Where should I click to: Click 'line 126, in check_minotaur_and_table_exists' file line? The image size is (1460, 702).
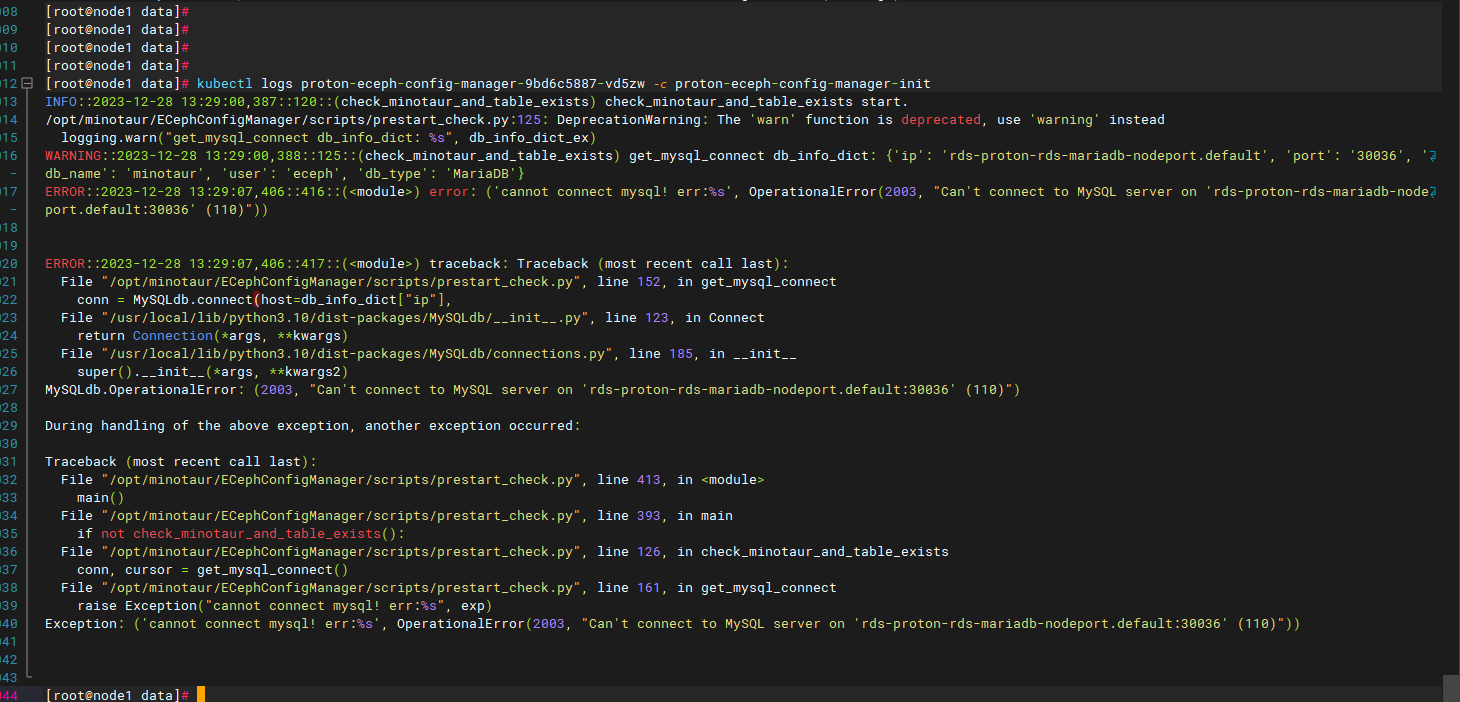[505, 552]
